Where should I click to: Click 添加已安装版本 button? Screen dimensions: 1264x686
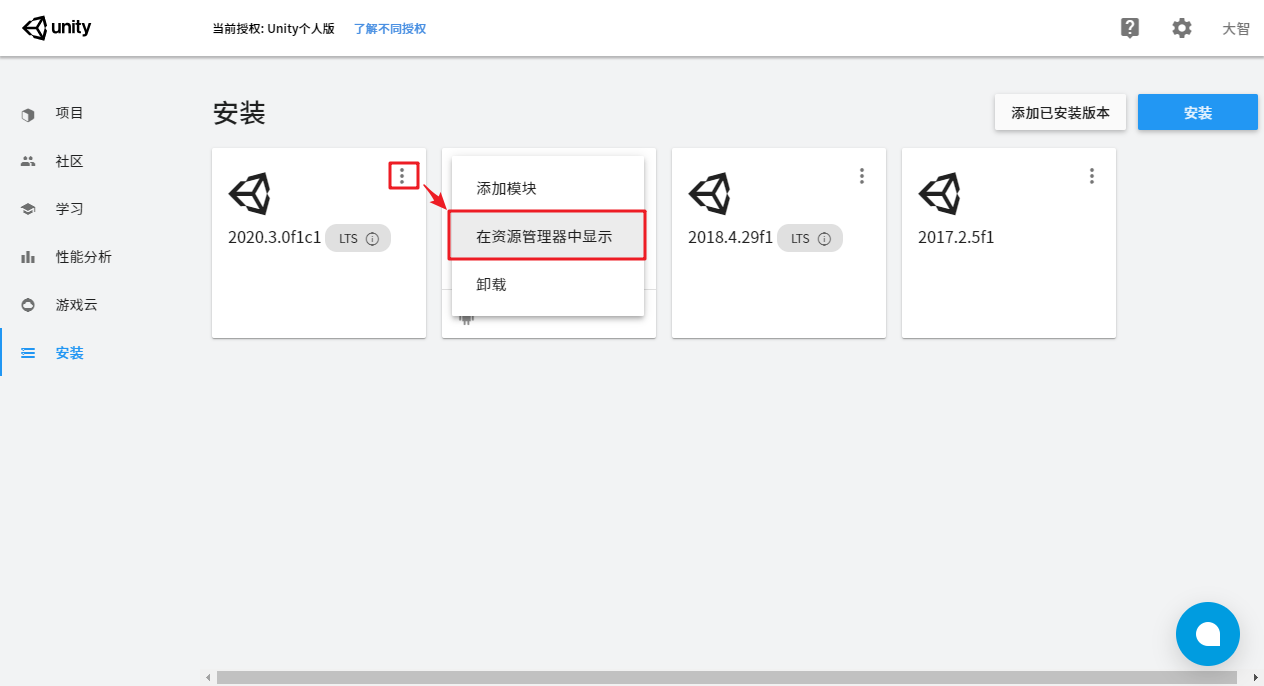(x=1060, y=113)
